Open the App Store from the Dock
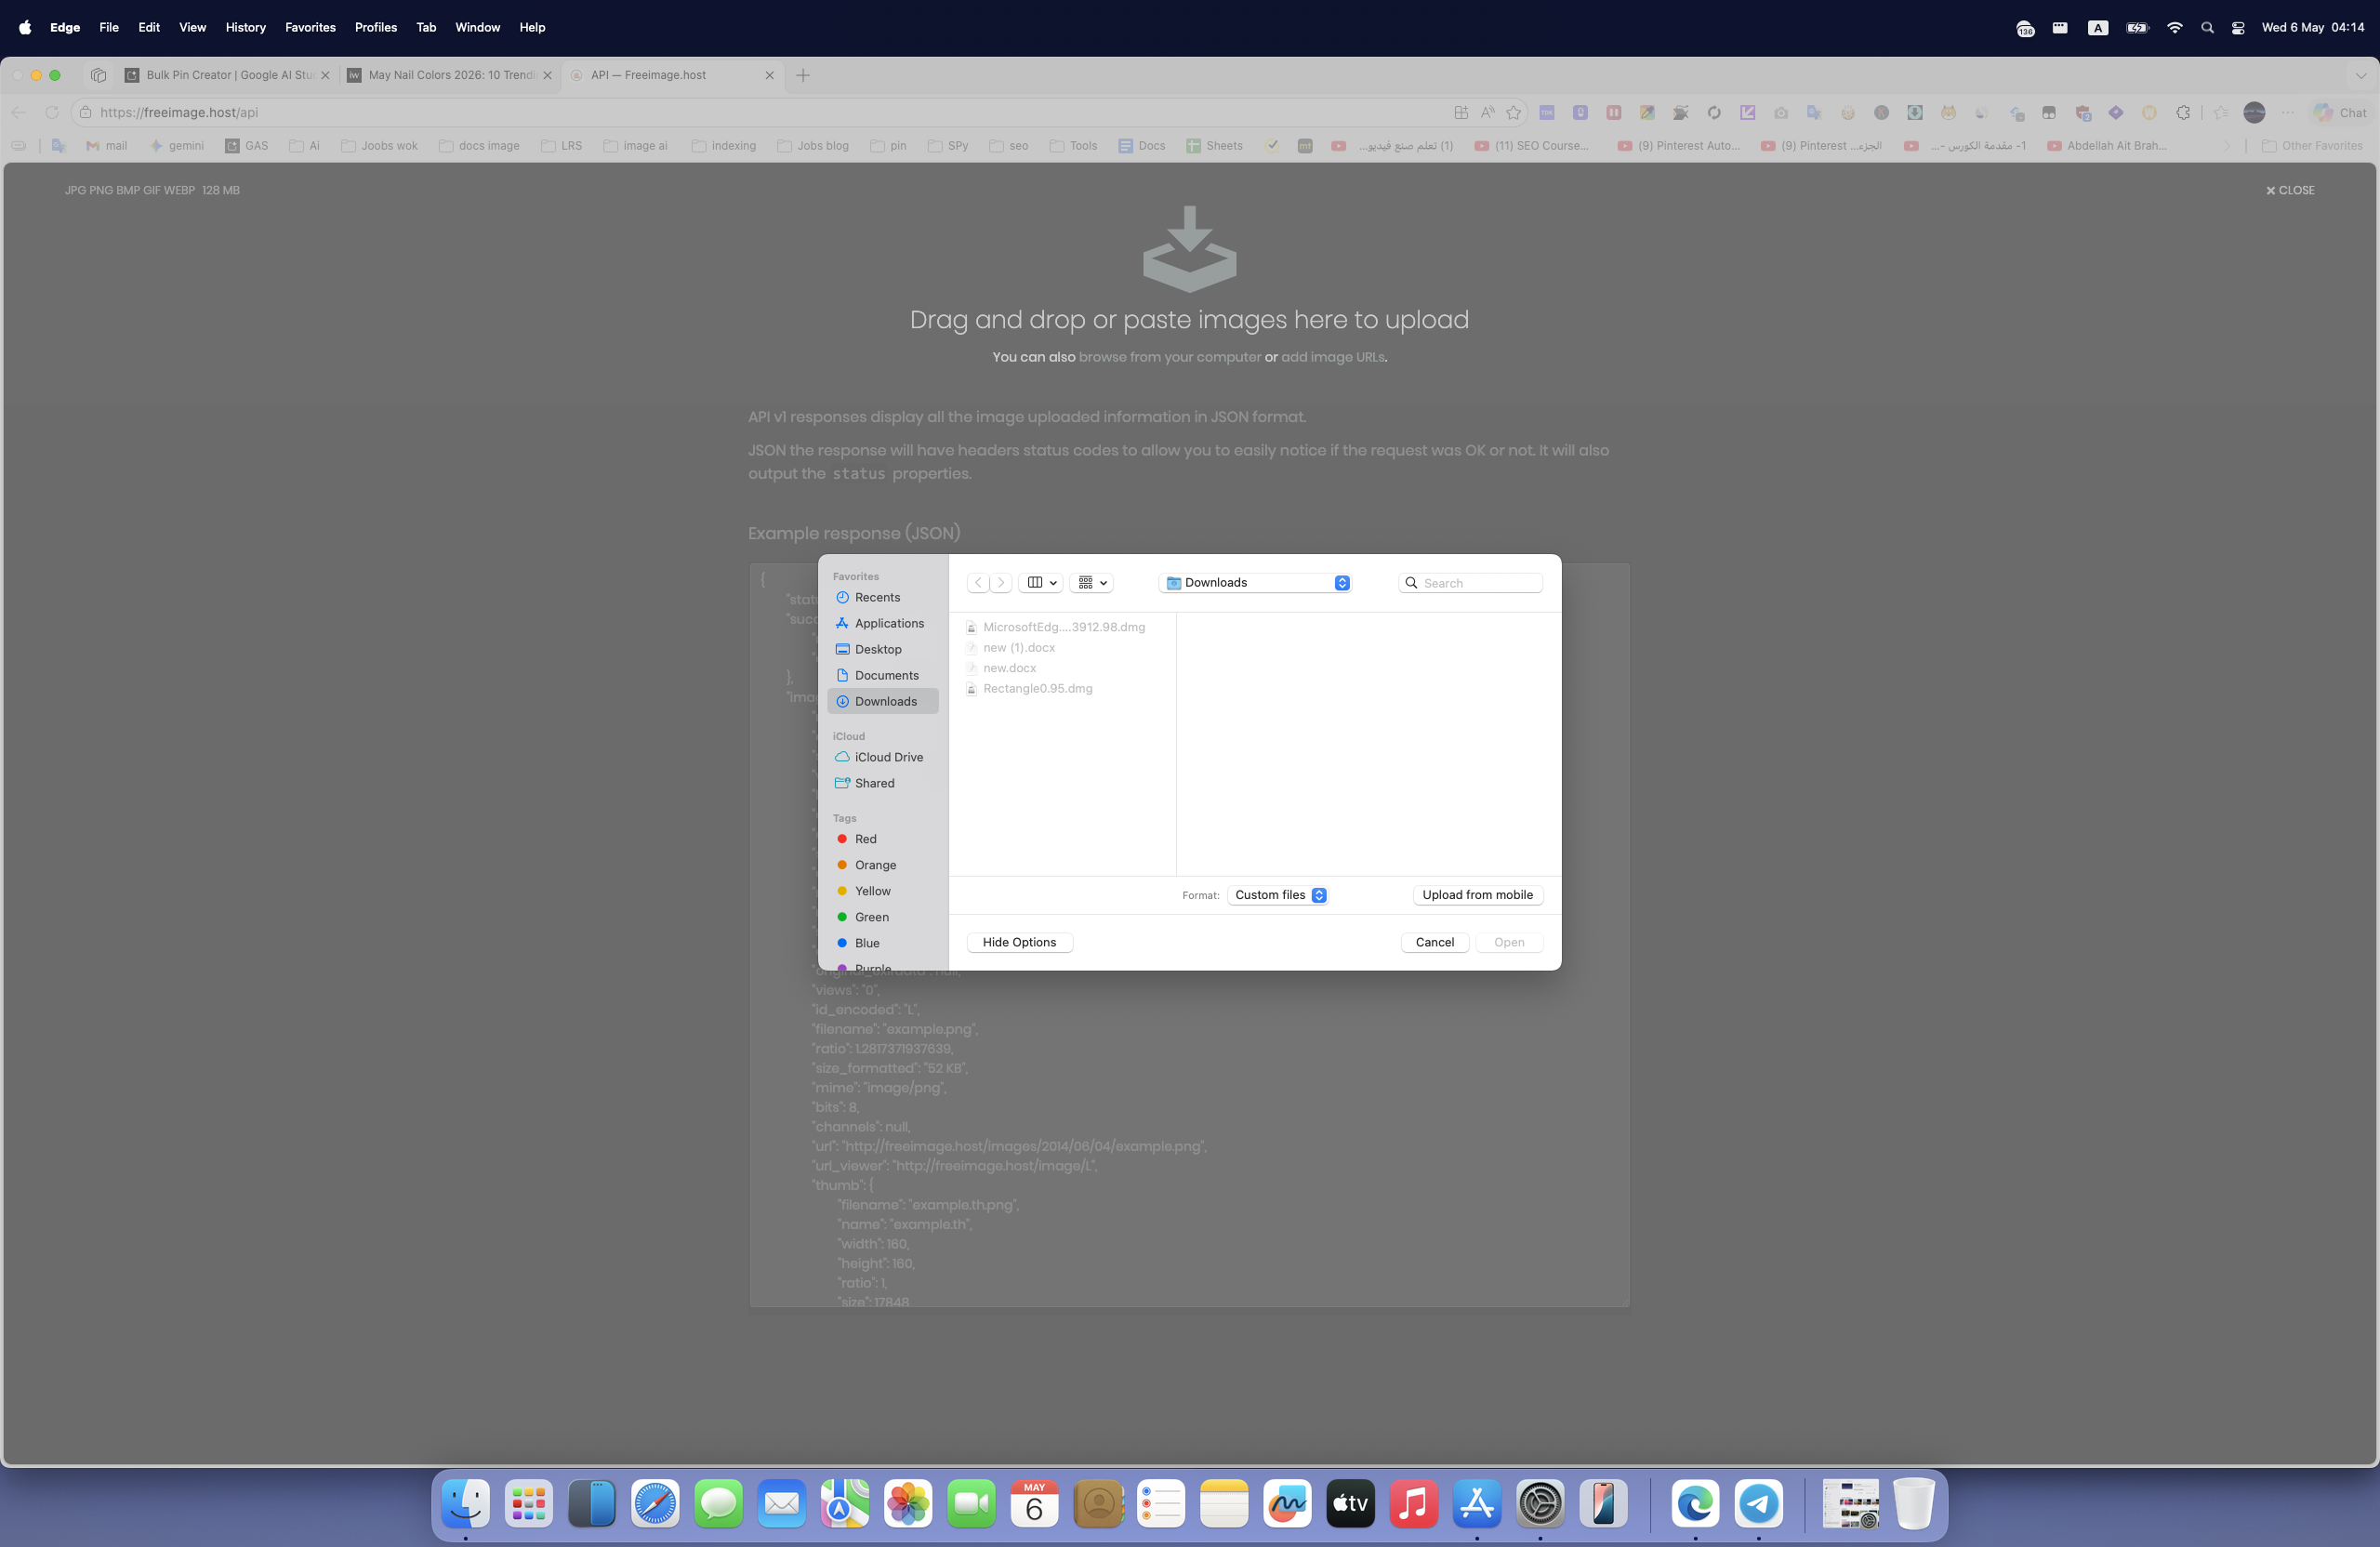This screenshot has height=1547, width=2380. tap(1477, 1503)
